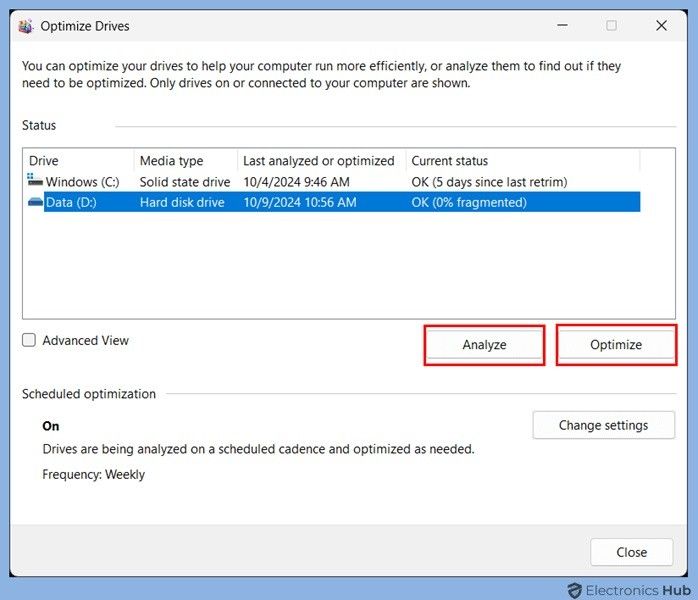Enable the Advanced View checkbox
698x600 pixels.
pyautogui.click(x=29, y=340)
